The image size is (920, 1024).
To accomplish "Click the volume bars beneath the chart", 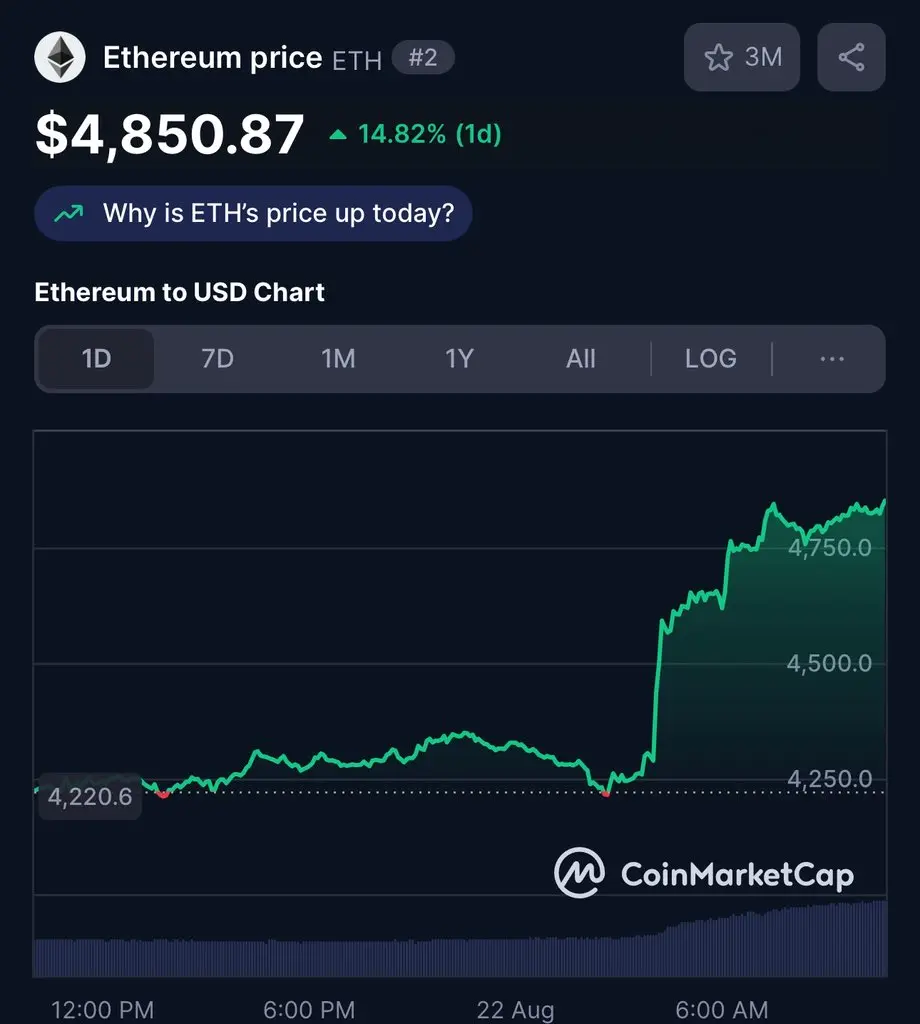I will coord(460,940).
